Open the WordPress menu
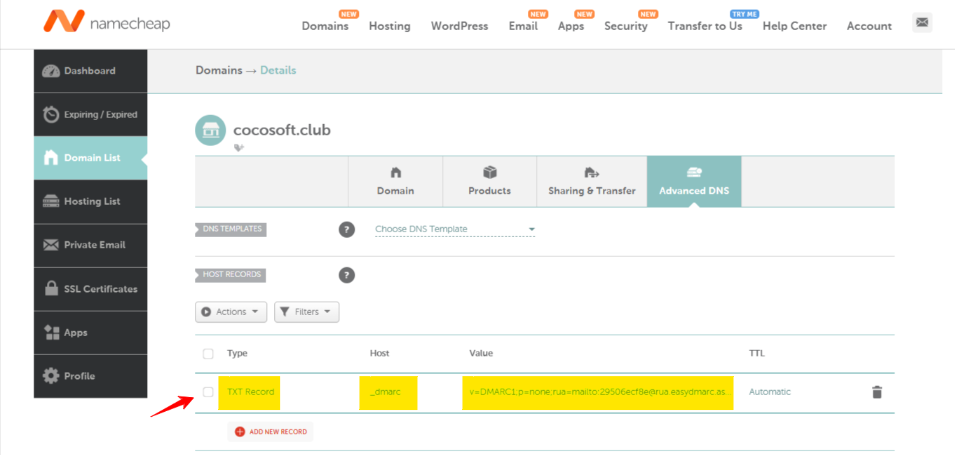Image resolution: width=955 pixels, height=455 pixels. point(460,26)
